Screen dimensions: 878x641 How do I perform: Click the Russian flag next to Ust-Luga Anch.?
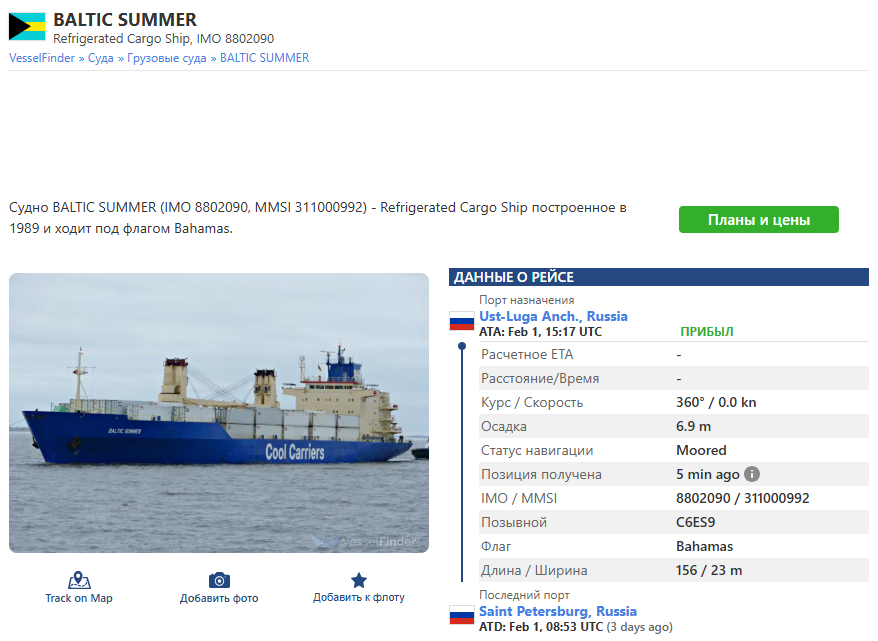coord(462,321)
